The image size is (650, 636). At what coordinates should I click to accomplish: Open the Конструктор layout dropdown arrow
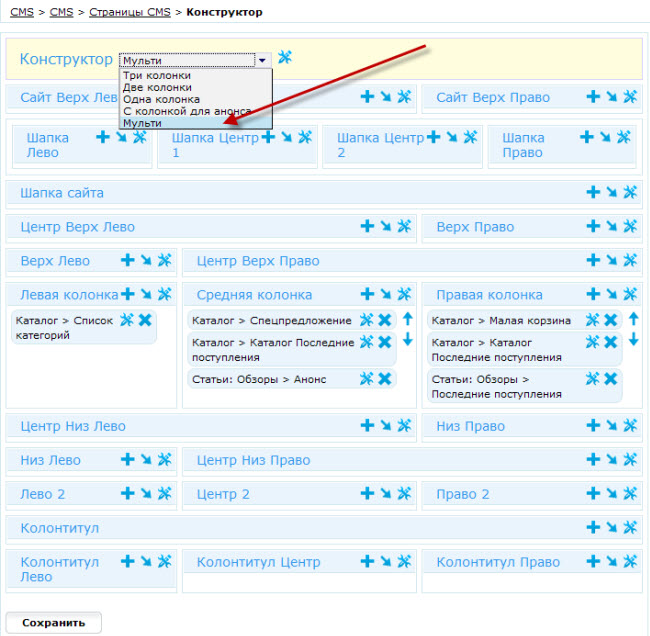tap(262, 60)
